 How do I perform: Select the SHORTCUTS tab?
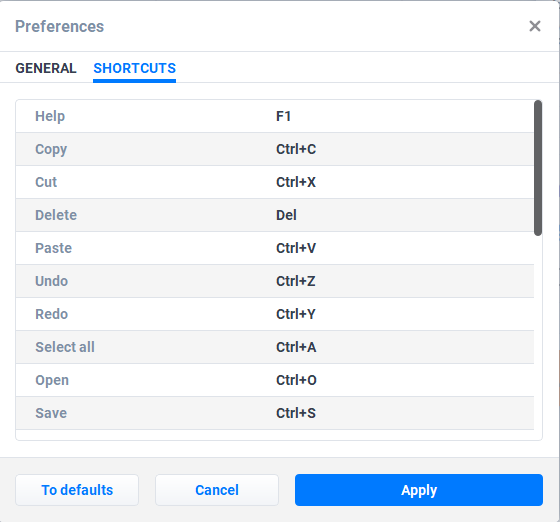[134, 68]
